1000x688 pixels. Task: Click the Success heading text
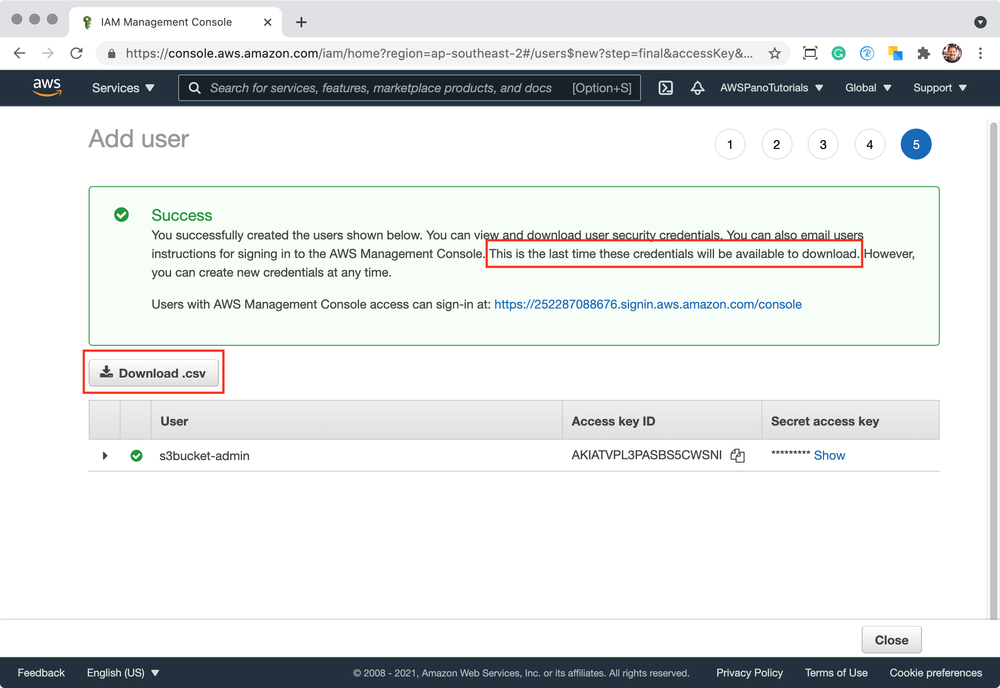(x=182, y=215)
